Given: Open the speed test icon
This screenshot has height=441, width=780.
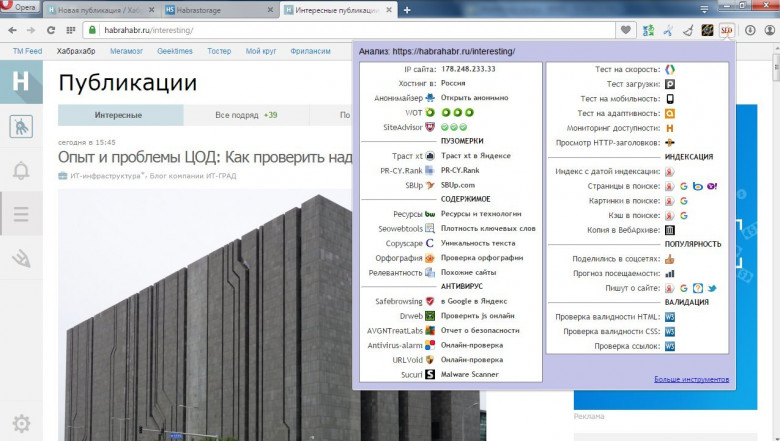Looking at the screenshot, I should tap(671, 69).
